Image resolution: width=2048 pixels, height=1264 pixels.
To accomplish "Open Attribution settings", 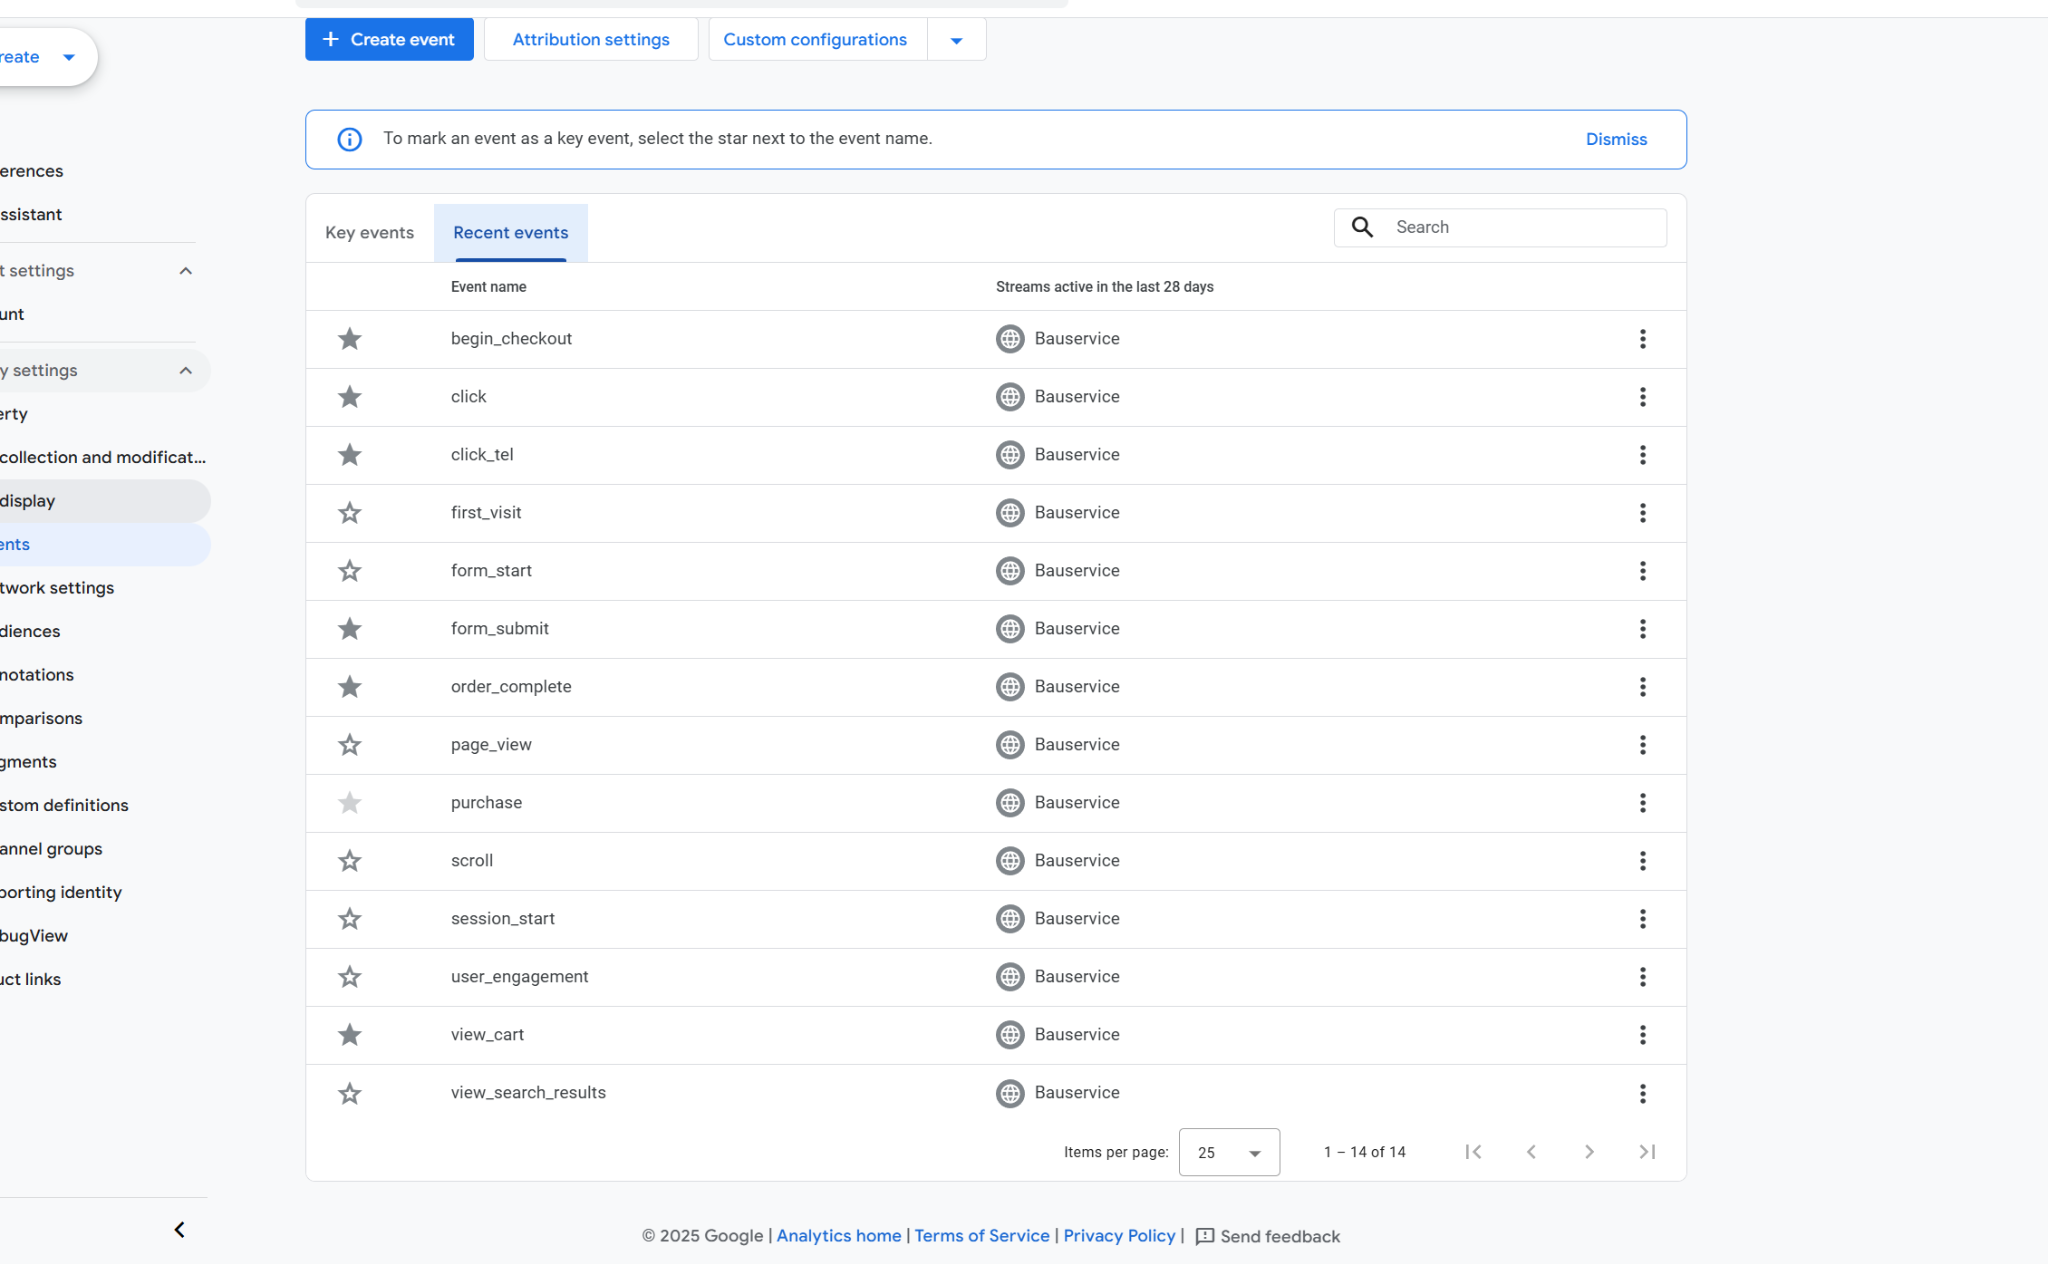I will click(x=591, y=40).
